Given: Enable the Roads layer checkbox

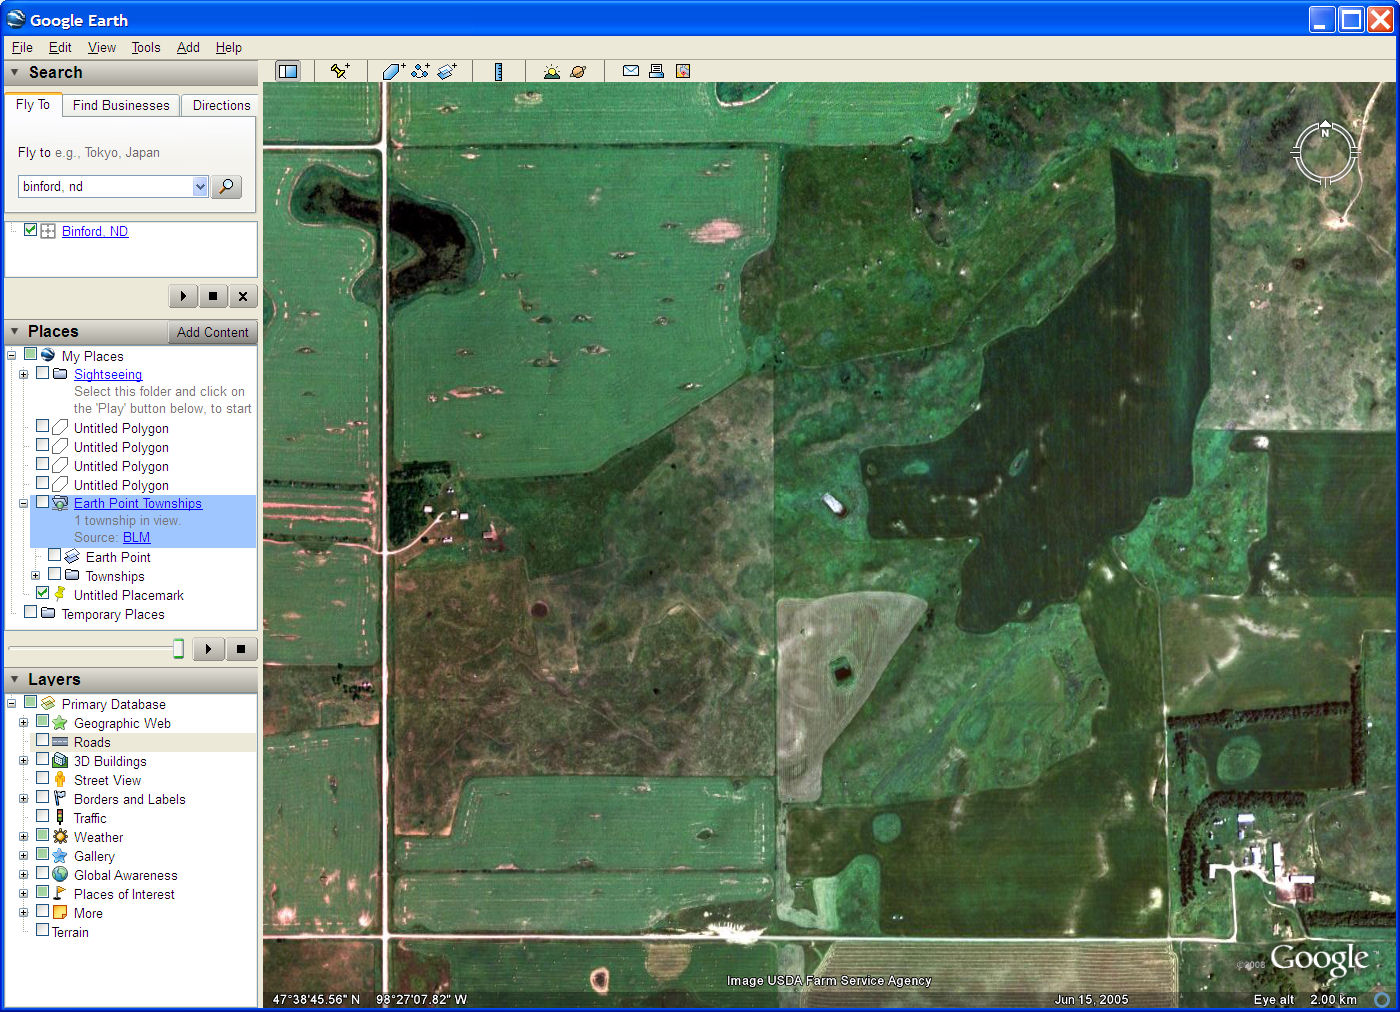Looking at the screenshot, I should (x=43, y=741).
